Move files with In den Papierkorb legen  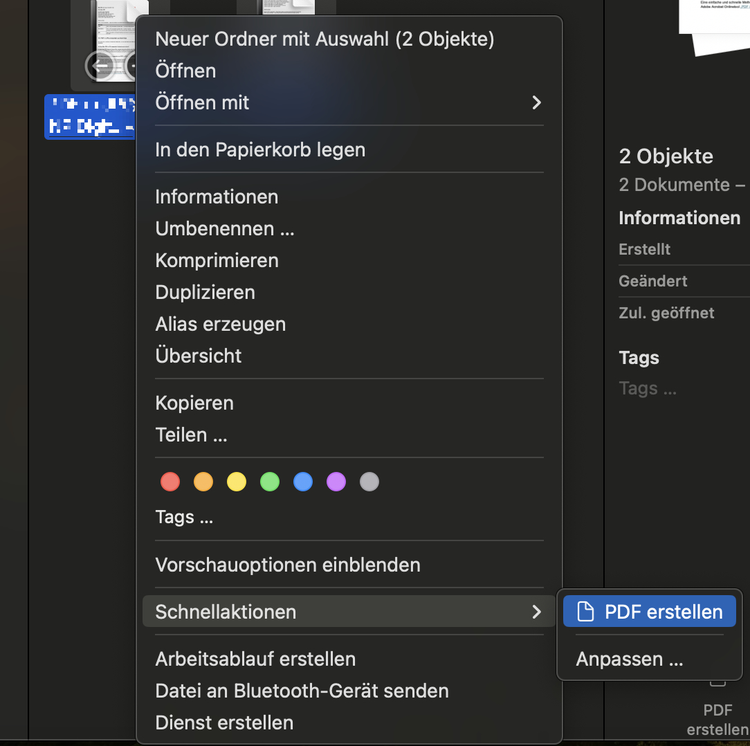(349, 150)
